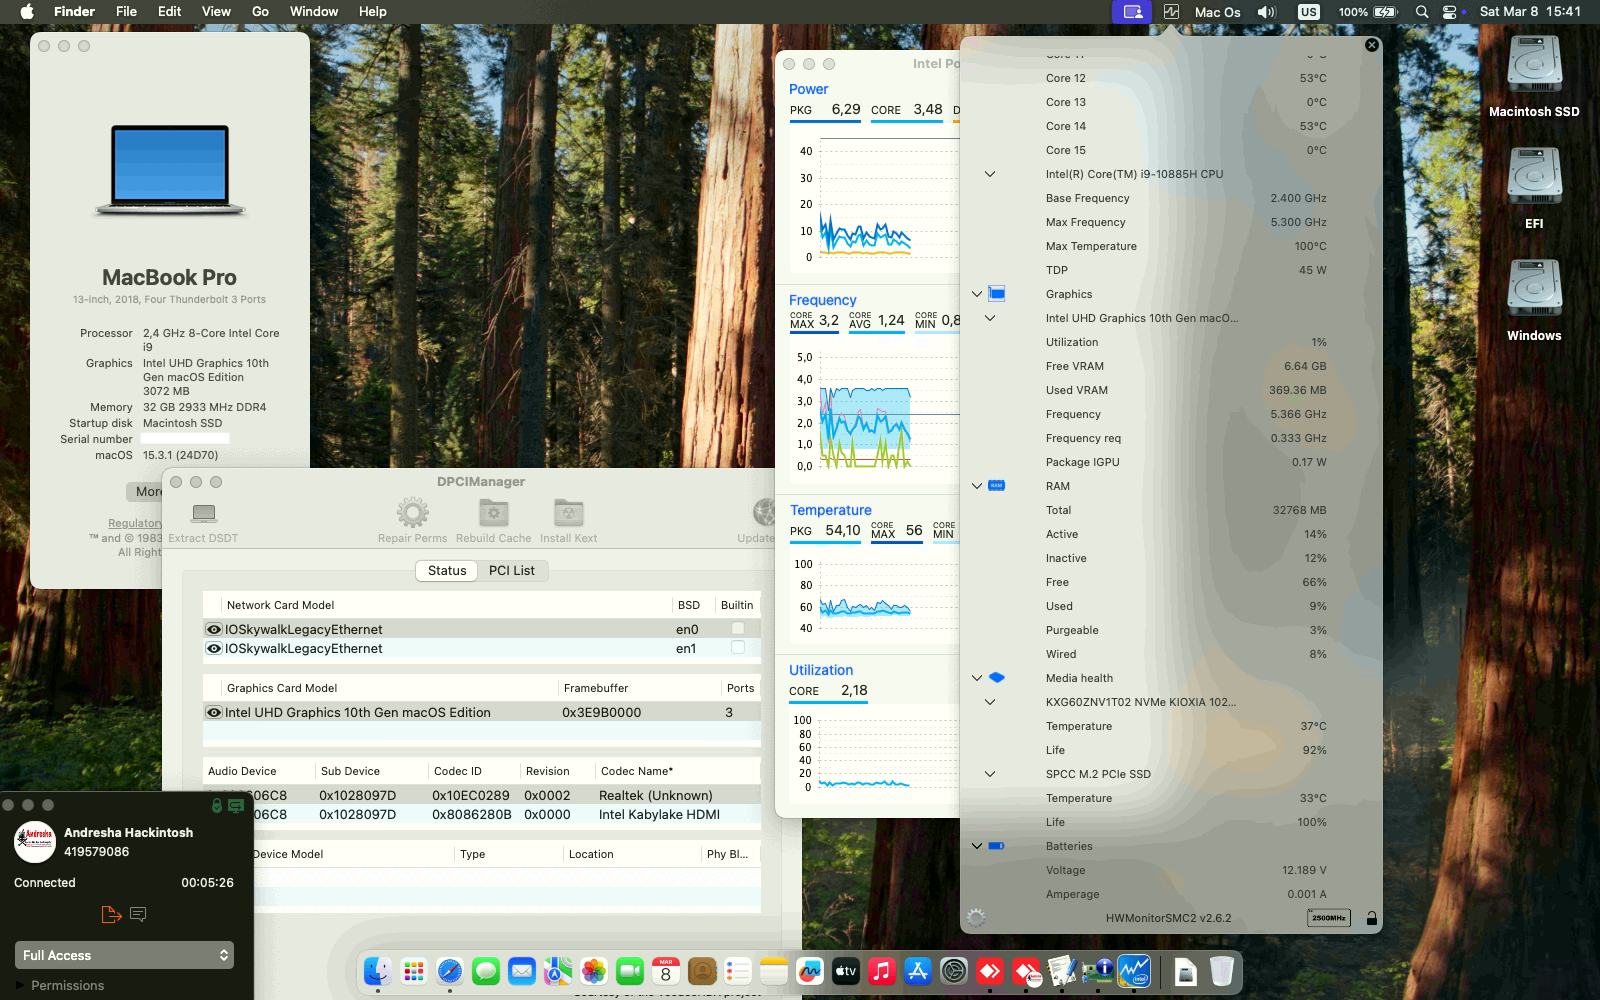1600x1000 pixels.
Task: Toggle visibility of Intel UHD Graphics card entry
Action: 212,712
